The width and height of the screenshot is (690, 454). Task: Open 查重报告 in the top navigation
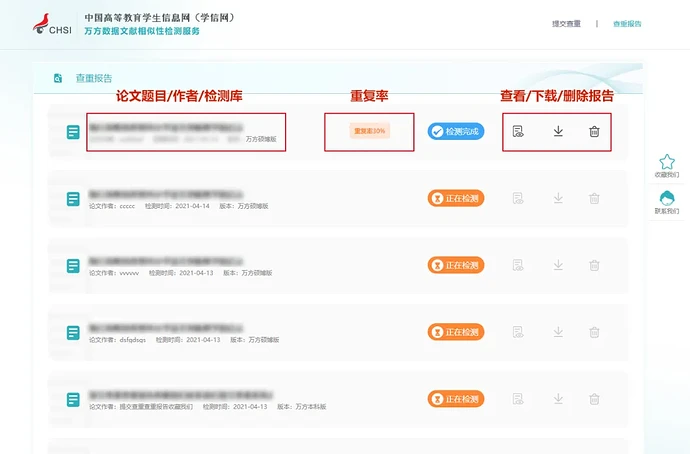tap(627, 24)
